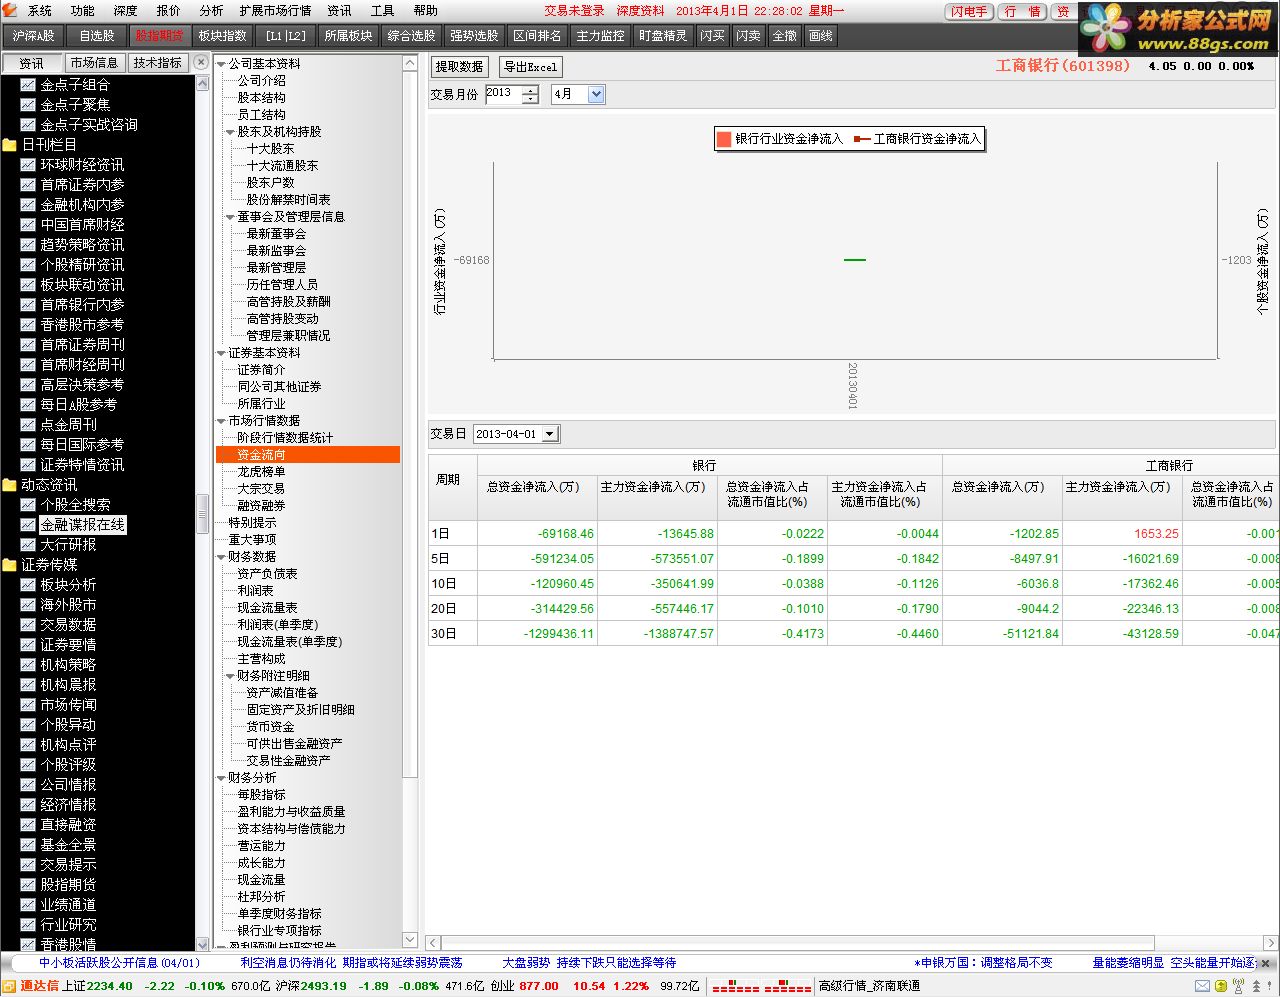Click chart icon beside 金点子组合
The width and height of the screenshot is (1280, 997).
(28, 85)
